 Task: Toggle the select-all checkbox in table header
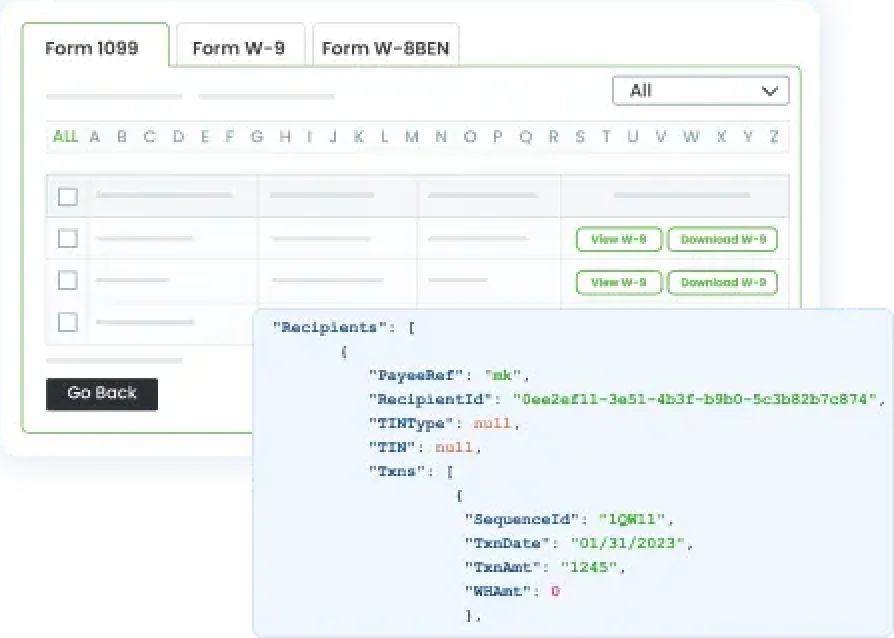click(68, 197)
